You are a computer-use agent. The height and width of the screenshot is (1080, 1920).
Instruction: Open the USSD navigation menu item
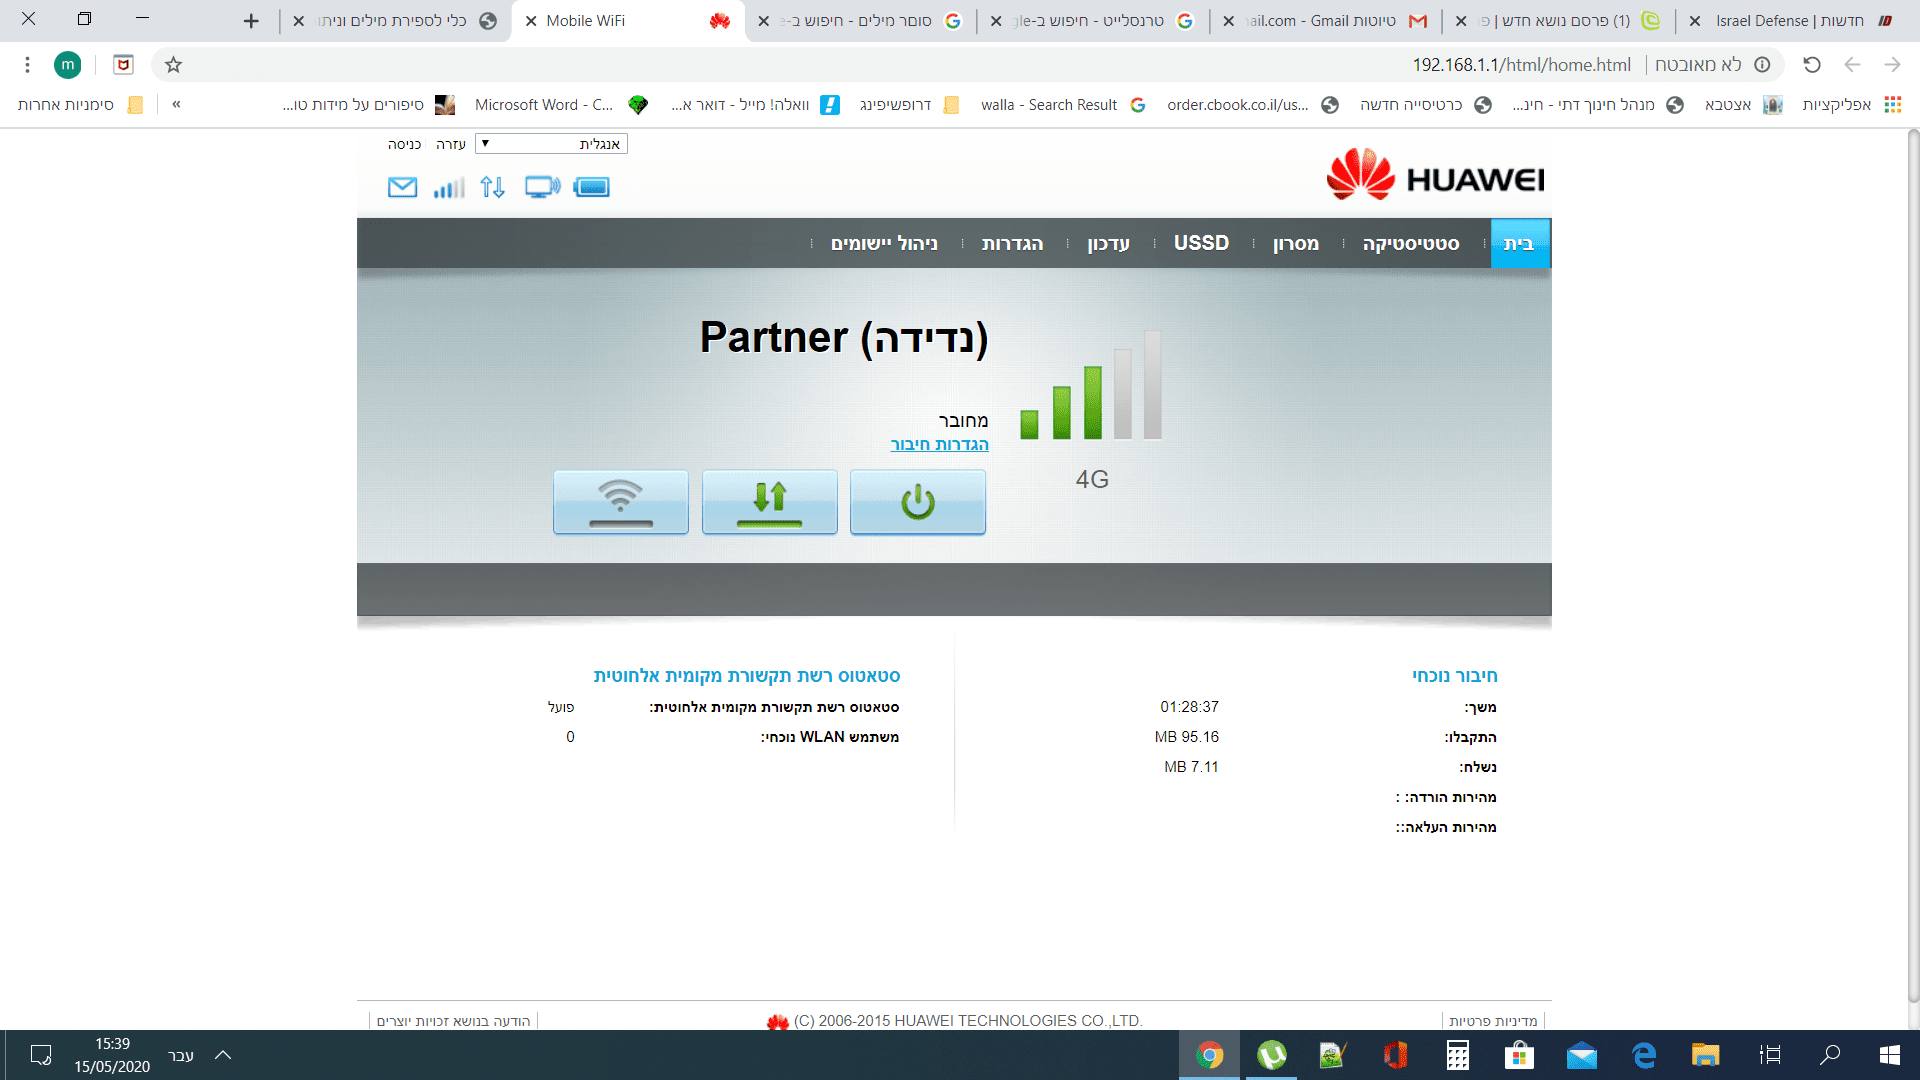tap(1201, 243)
